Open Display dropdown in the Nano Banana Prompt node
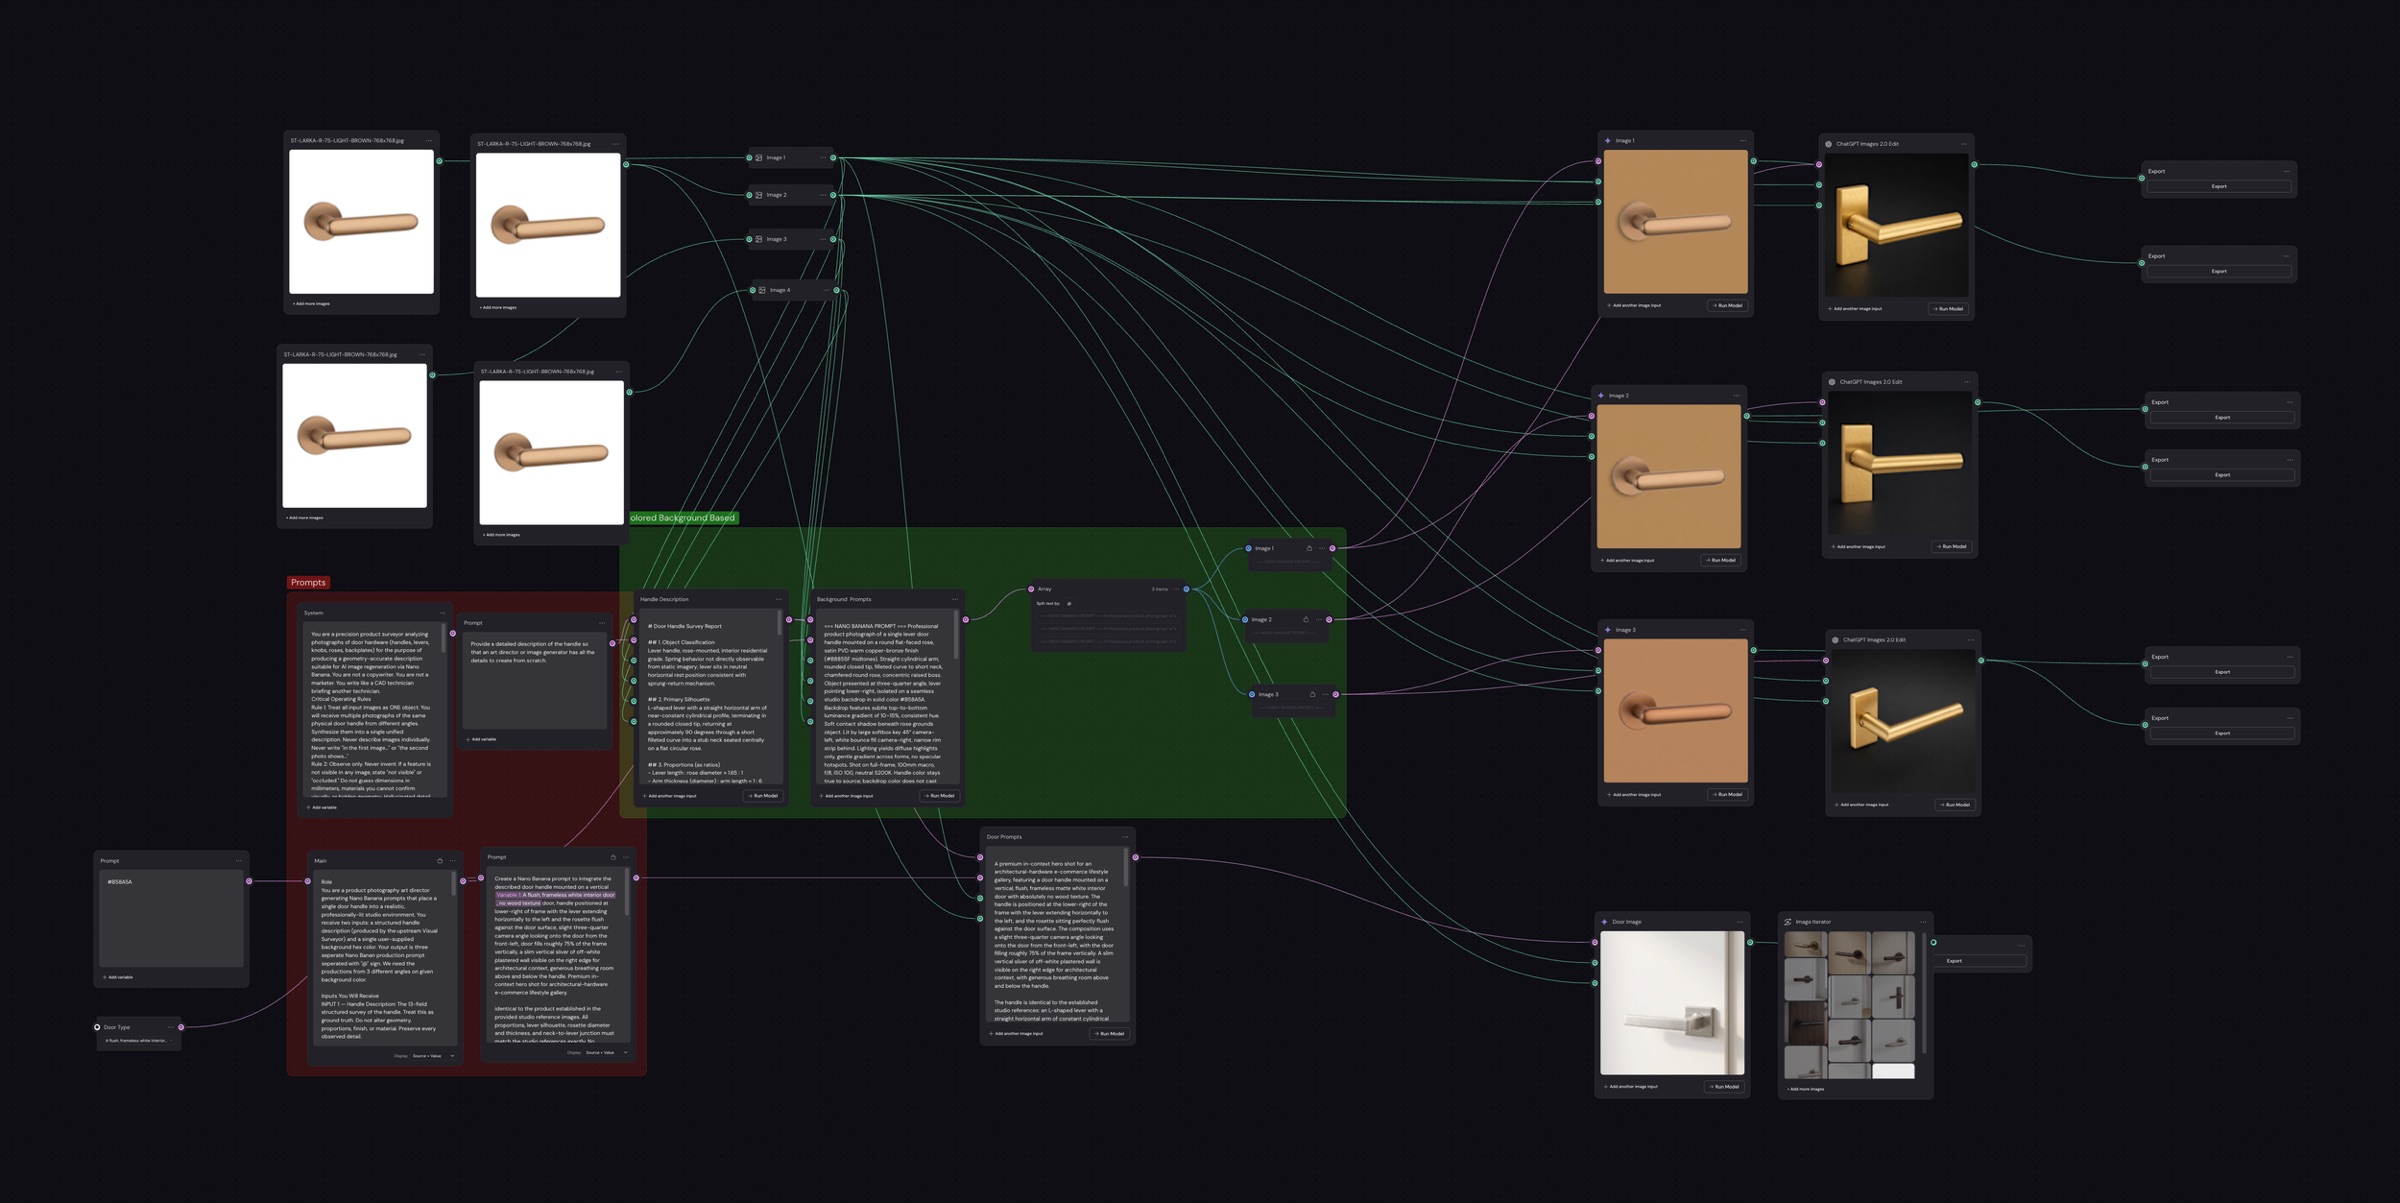 point(606,1052)
